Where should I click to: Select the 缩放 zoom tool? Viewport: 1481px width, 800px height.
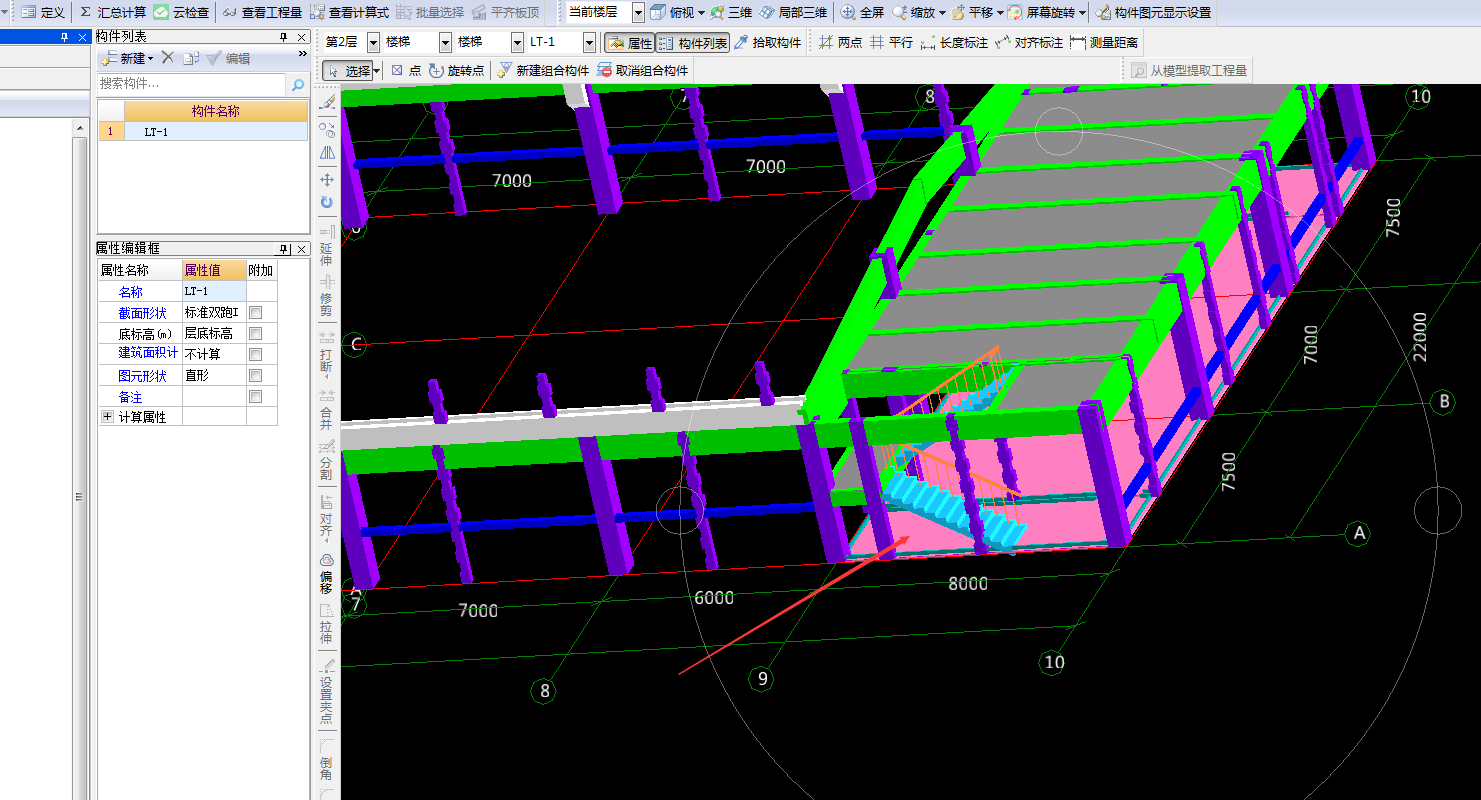click(914, 12)
